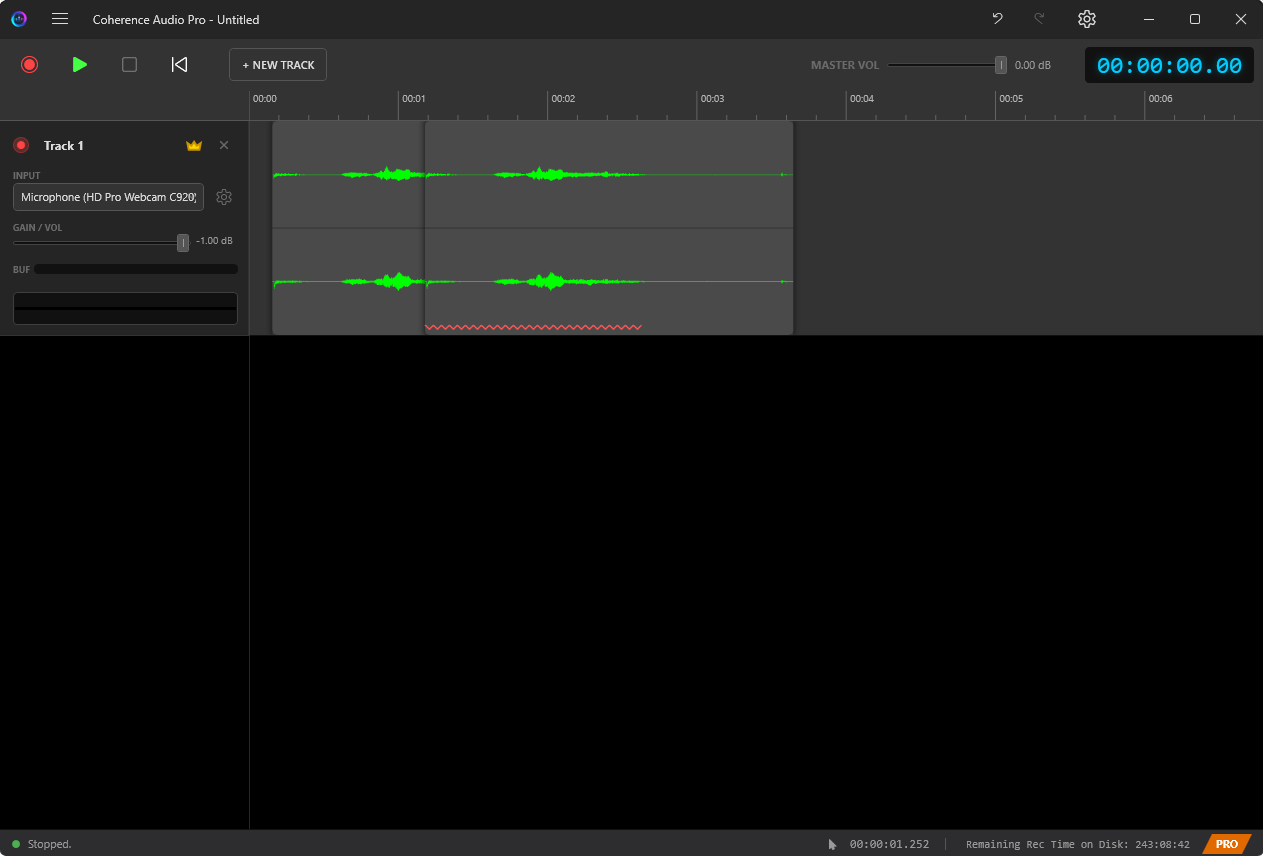This screenshot has height=856, width=1263.
Task: Select the audio clip starting at 00:01
Action: pos(600,227)
